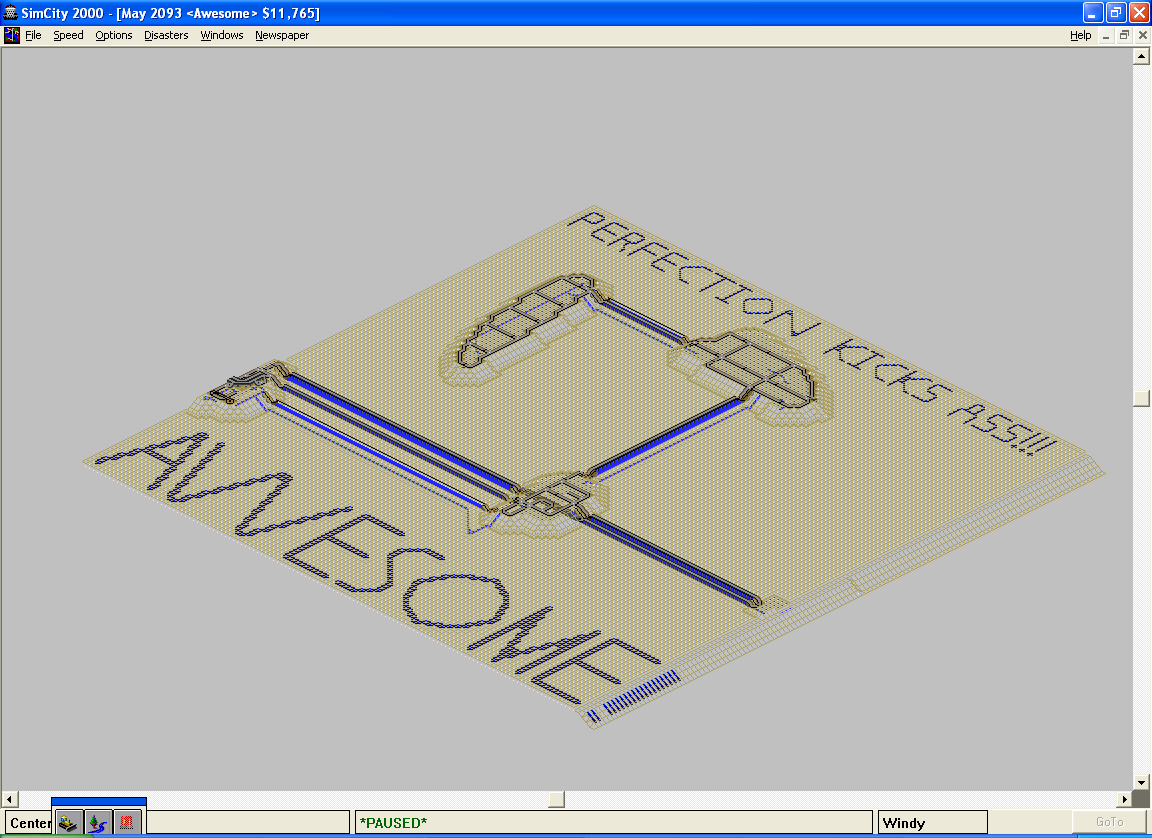The image size is (1152, 838).
Task: Click the GoTo button
Action: tap(1109, 822)
